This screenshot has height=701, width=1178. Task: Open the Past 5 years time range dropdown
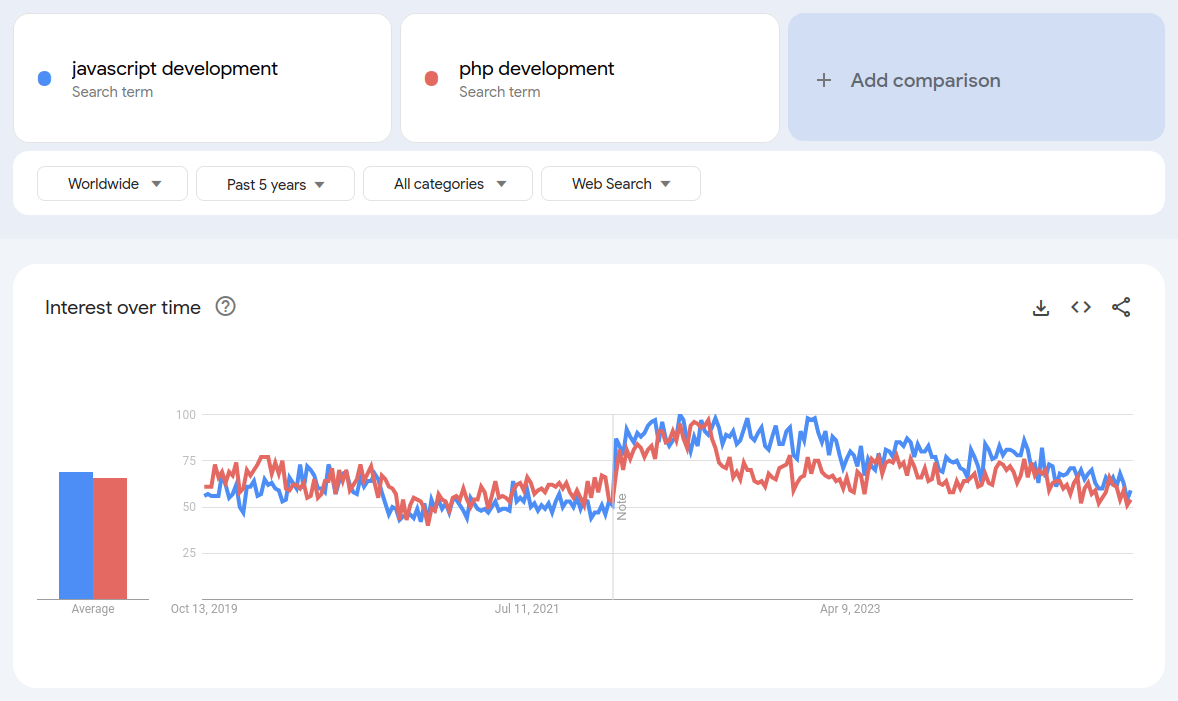[x=275, y=183]
